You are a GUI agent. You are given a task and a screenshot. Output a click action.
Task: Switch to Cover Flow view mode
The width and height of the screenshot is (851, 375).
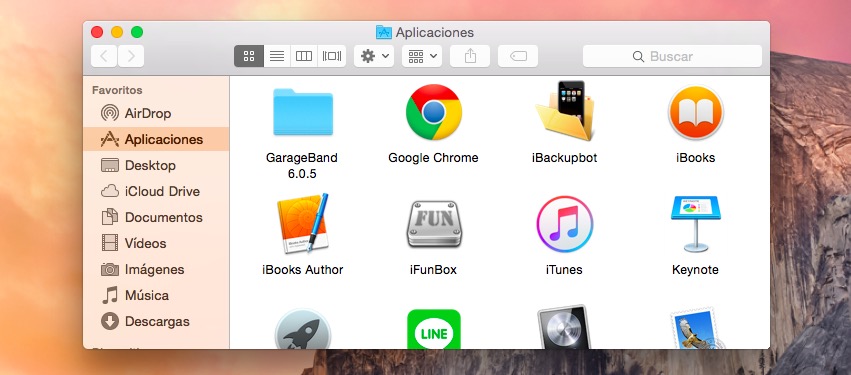click(x=332, y=56)
